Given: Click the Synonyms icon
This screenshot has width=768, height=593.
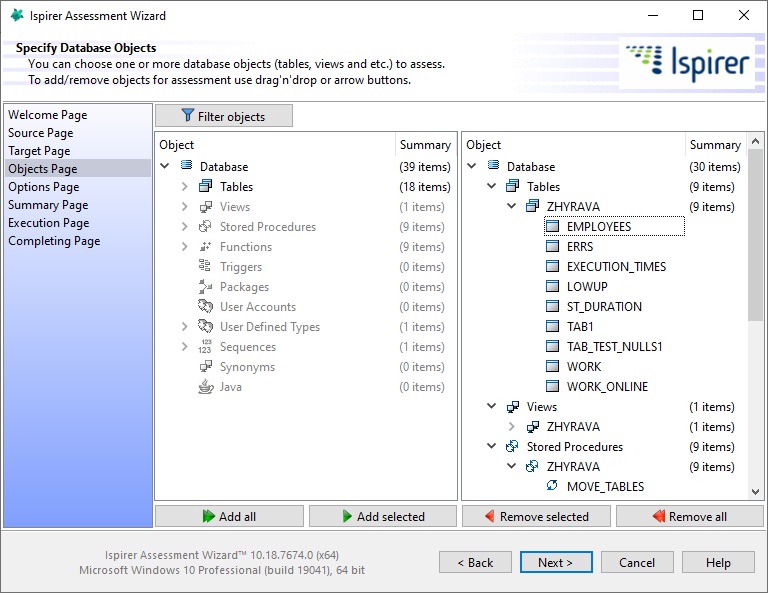Looking at the screenshot, I should pyautogui.click(x=206, y=366).
